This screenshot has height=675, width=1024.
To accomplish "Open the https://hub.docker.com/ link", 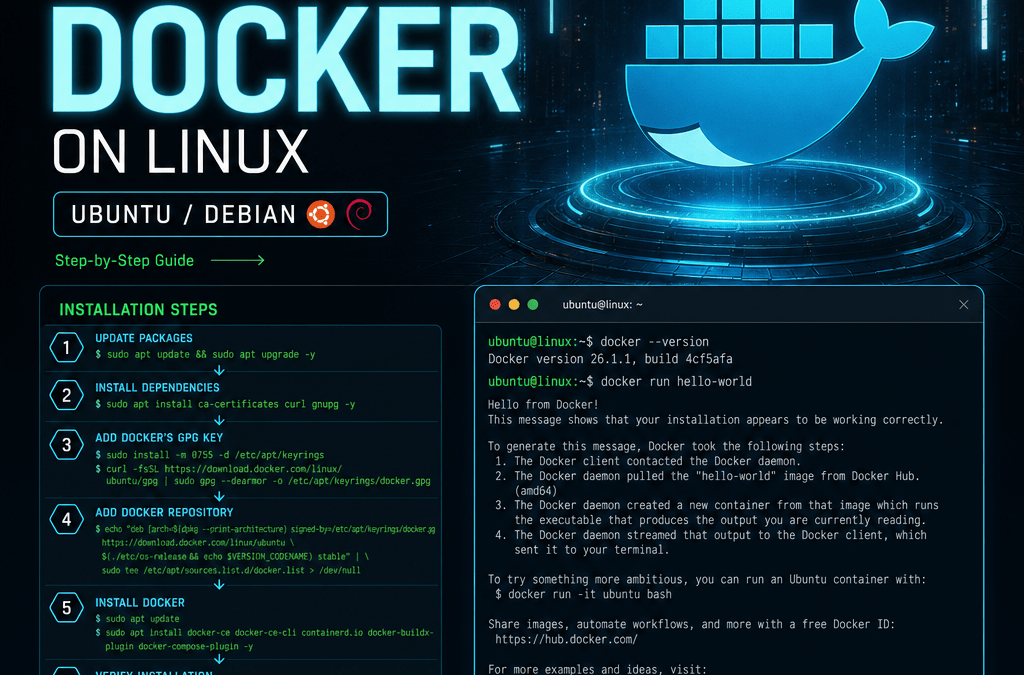I will [566, 640].
